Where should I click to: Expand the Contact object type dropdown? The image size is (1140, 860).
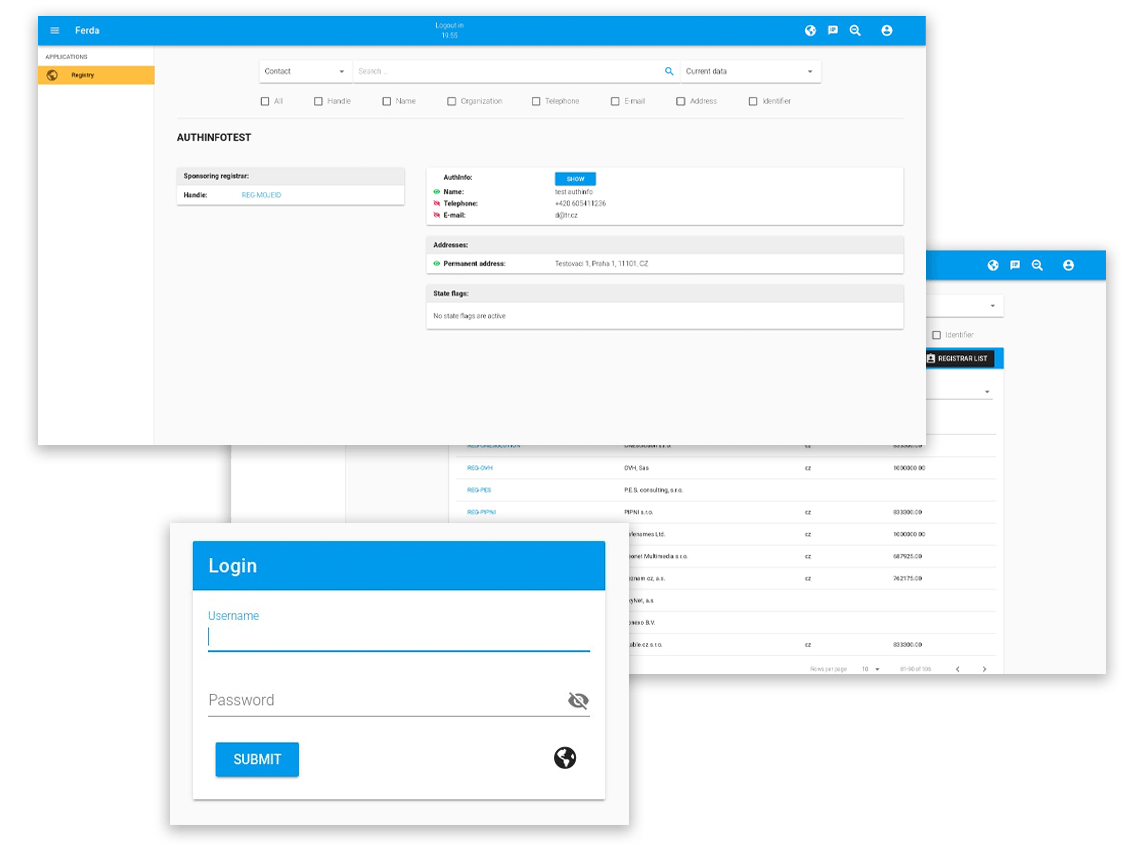305,72
